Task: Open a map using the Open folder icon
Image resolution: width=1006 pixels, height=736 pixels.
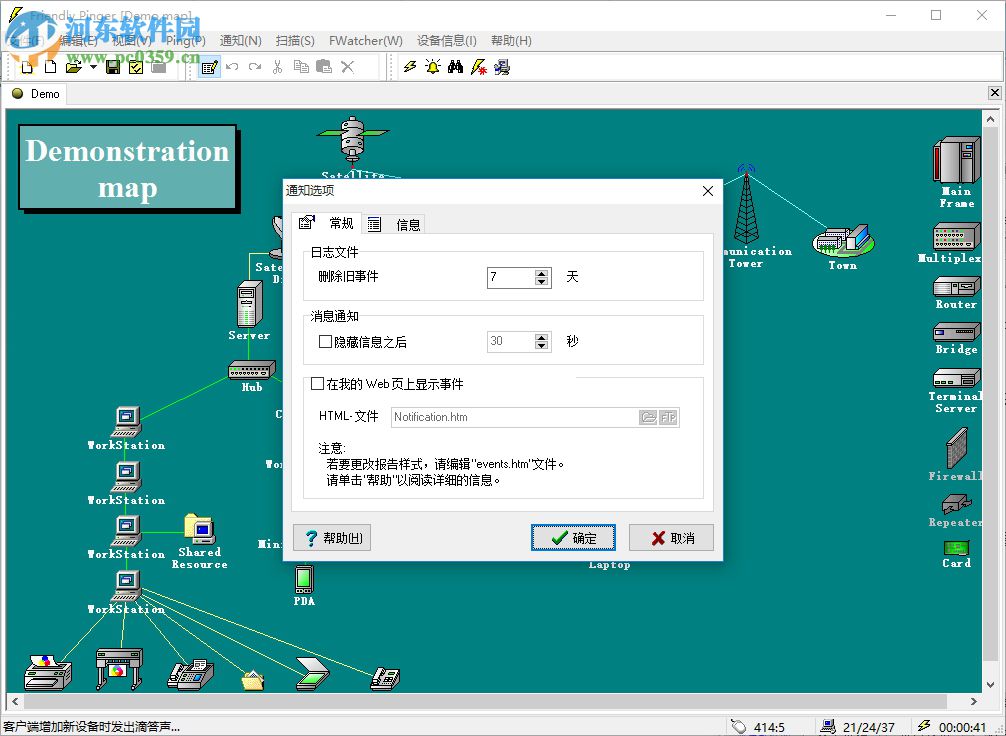Action: (x=72, y=67)
